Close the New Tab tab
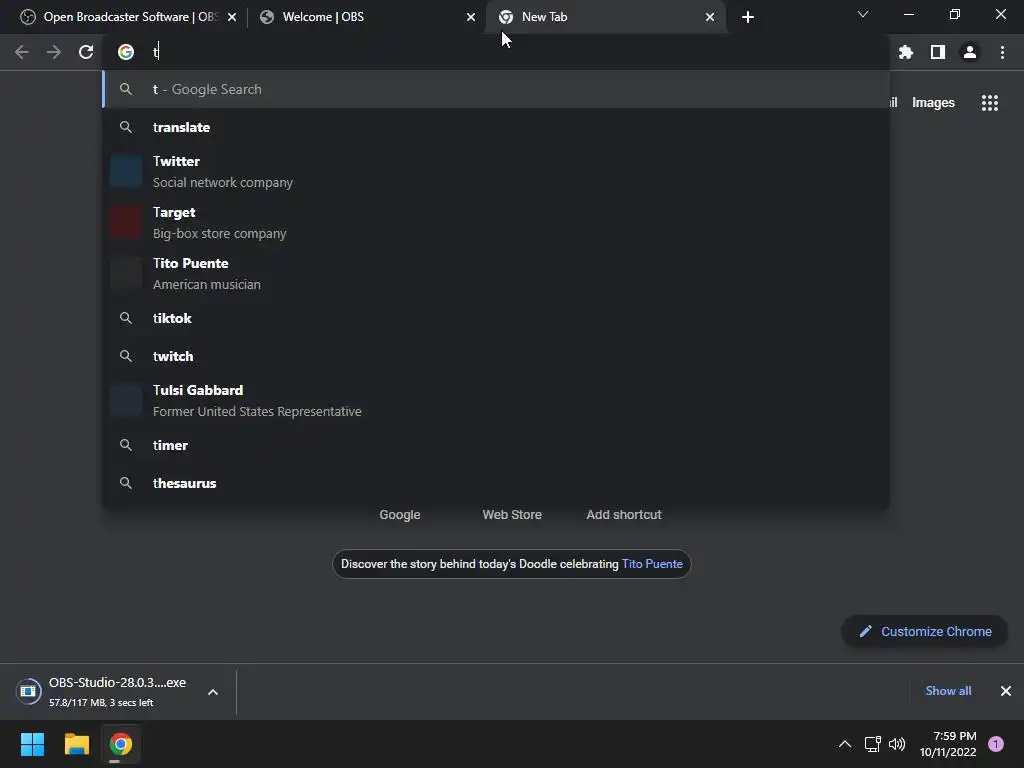 coord(710,17)
